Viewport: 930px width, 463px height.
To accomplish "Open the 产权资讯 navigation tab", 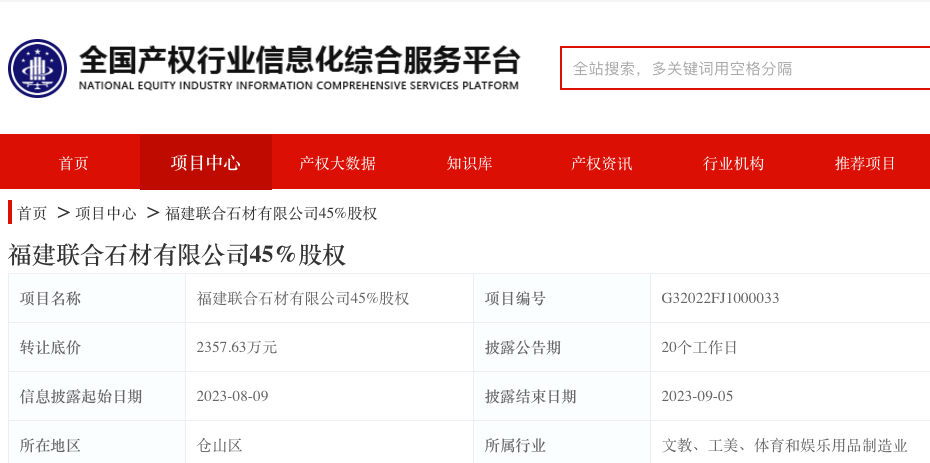I will click(601, 163).
